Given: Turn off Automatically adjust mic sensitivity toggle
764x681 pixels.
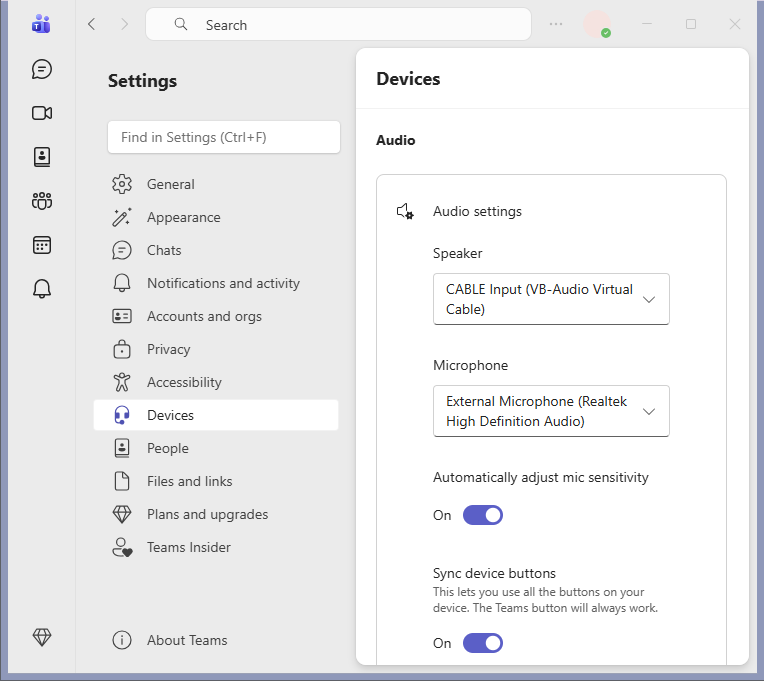Looking at the screenshot, I should [x=482, y=515].
